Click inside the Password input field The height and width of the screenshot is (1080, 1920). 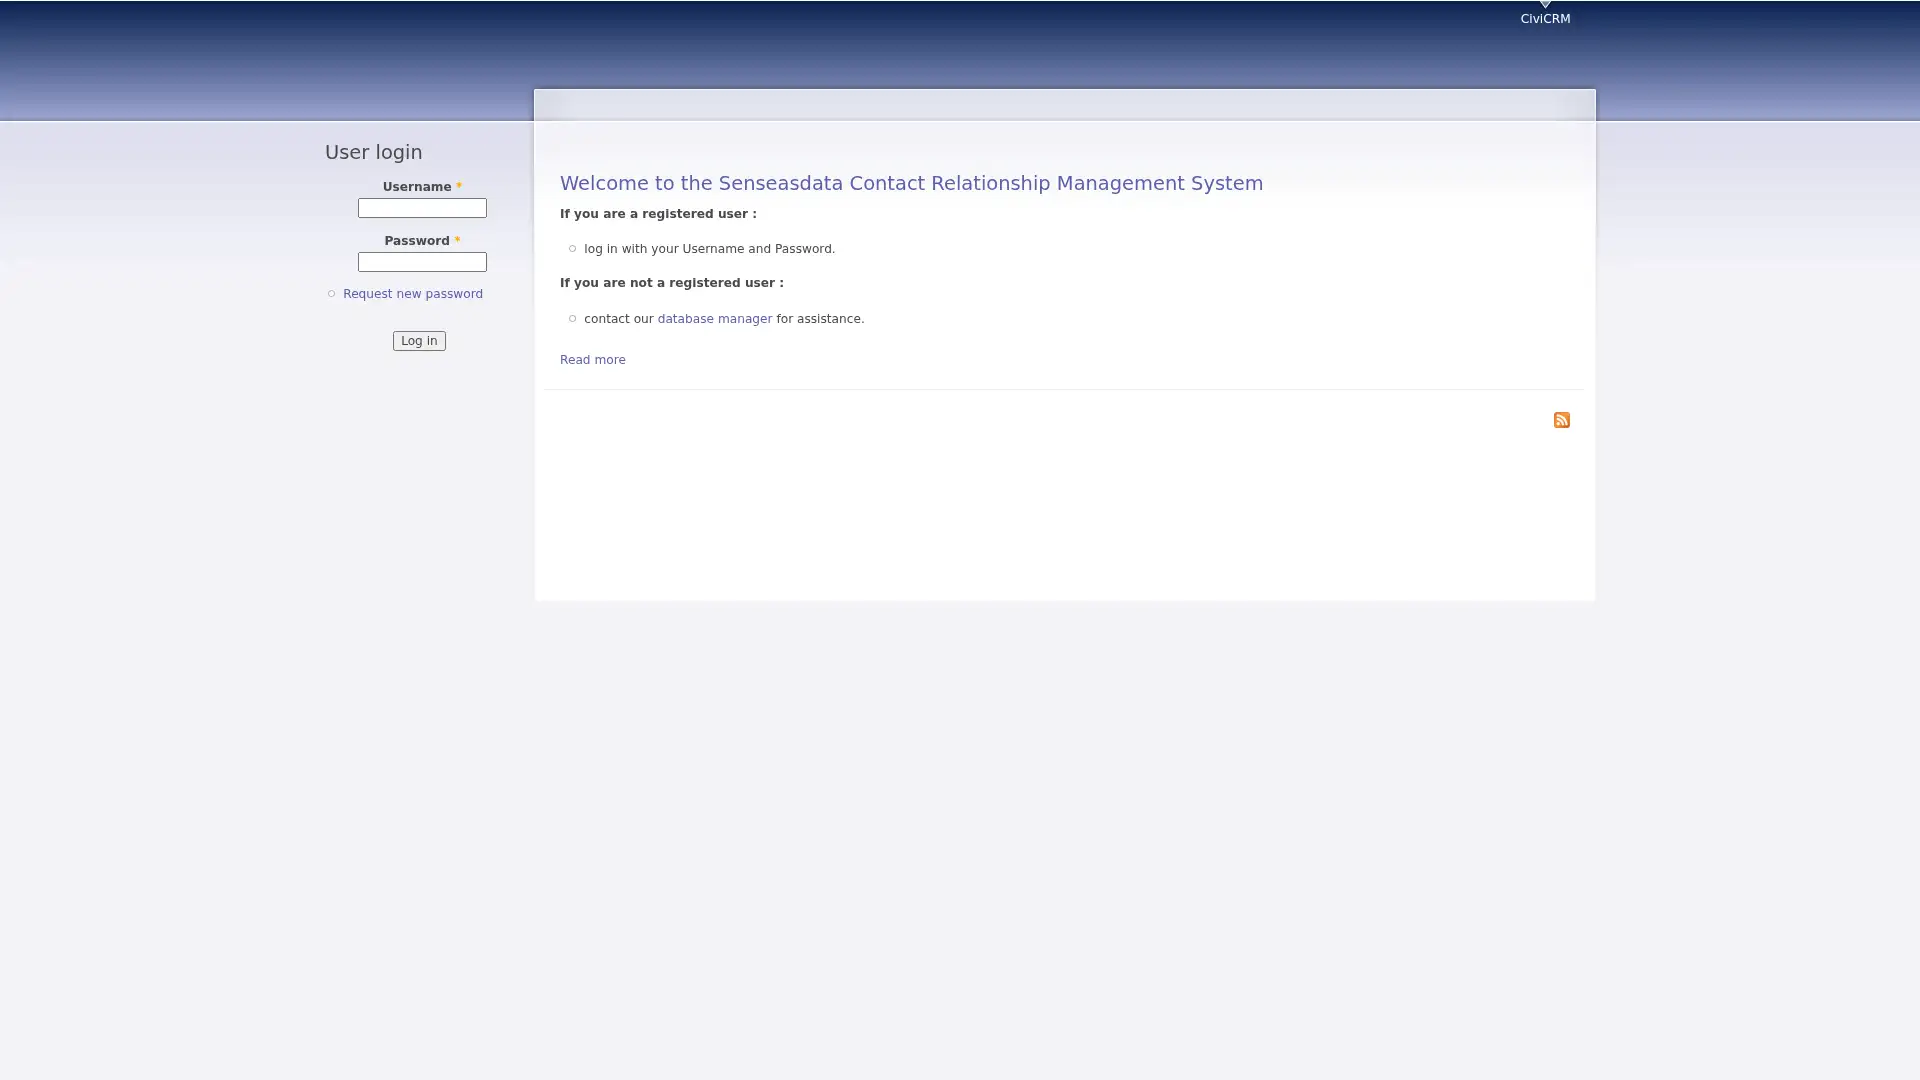coord(422,262)
